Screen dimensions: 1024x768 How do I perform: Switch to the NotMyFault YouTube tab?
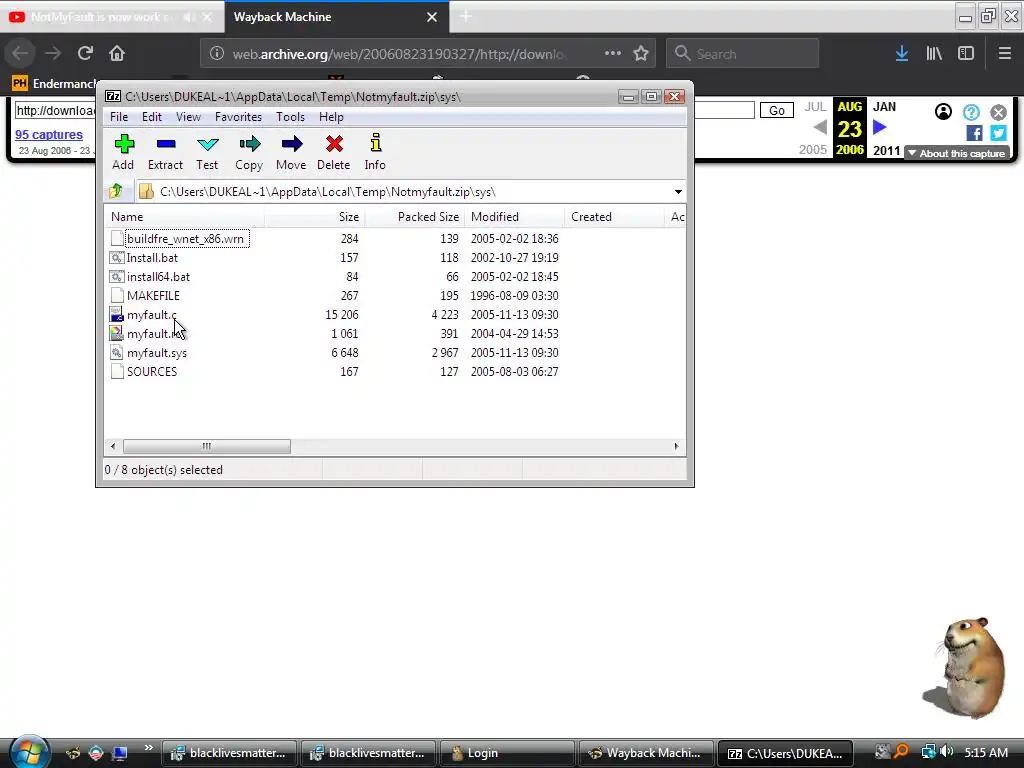pyautogui.click(x=101, y=17)
